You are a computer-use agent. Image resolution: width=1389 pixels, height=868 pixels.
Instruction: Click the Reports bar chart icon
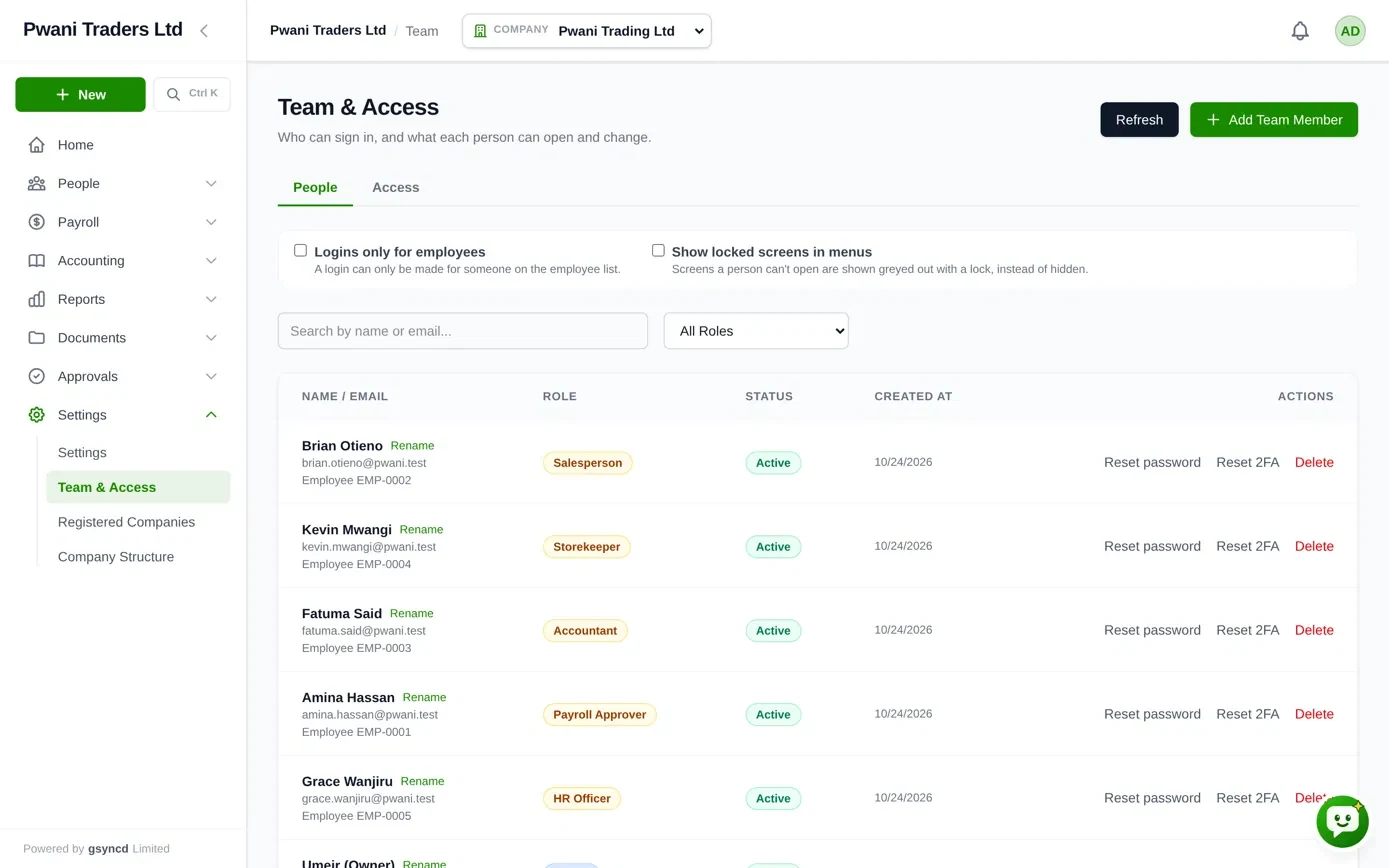(x=37, y=299)
